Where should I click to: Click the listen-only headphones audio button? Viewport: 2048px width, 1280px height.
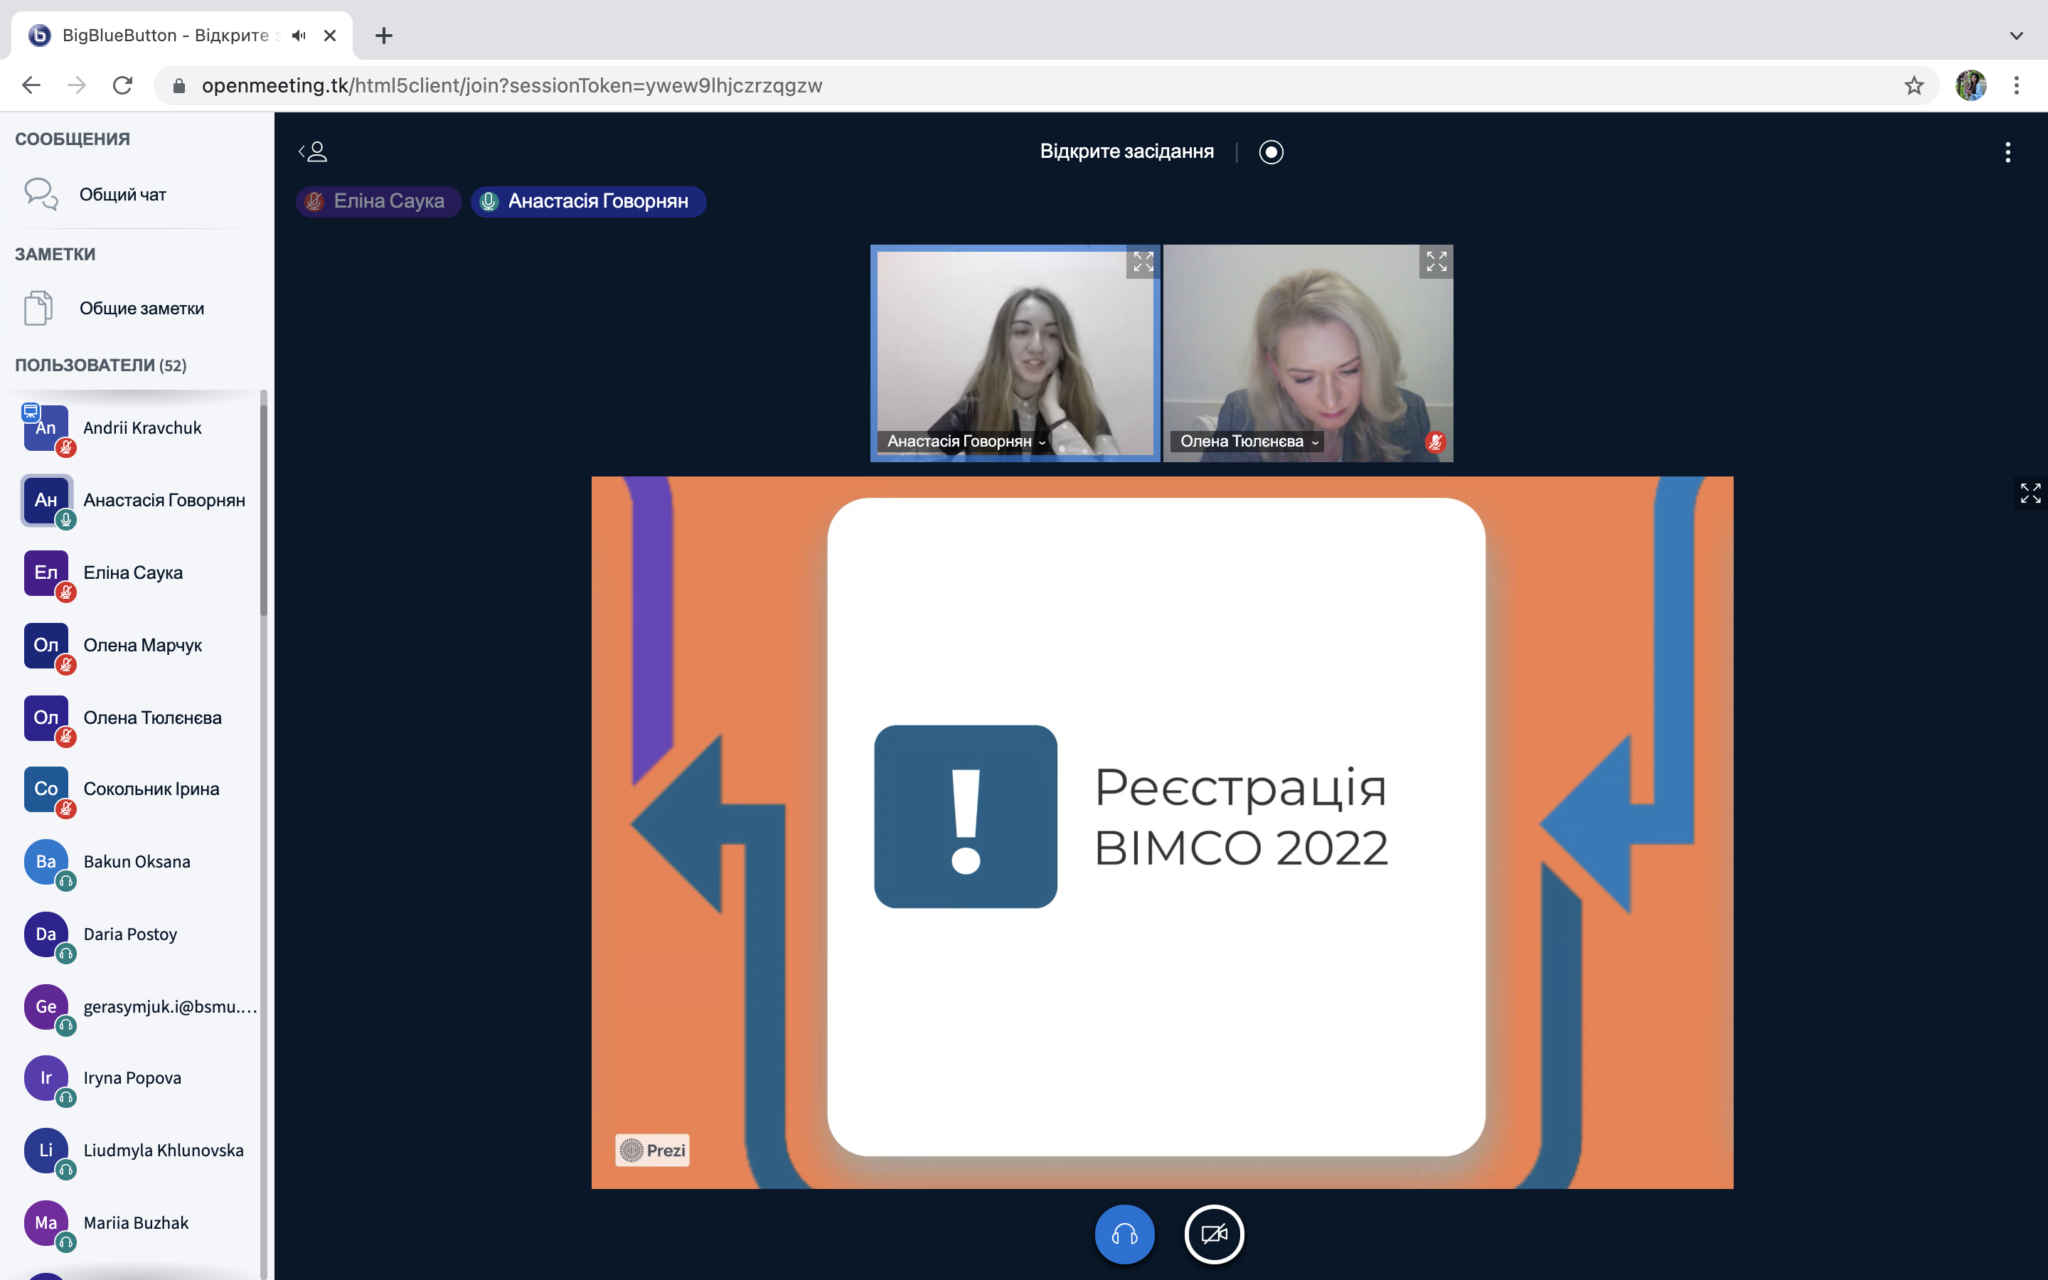coord(1124,1234)
